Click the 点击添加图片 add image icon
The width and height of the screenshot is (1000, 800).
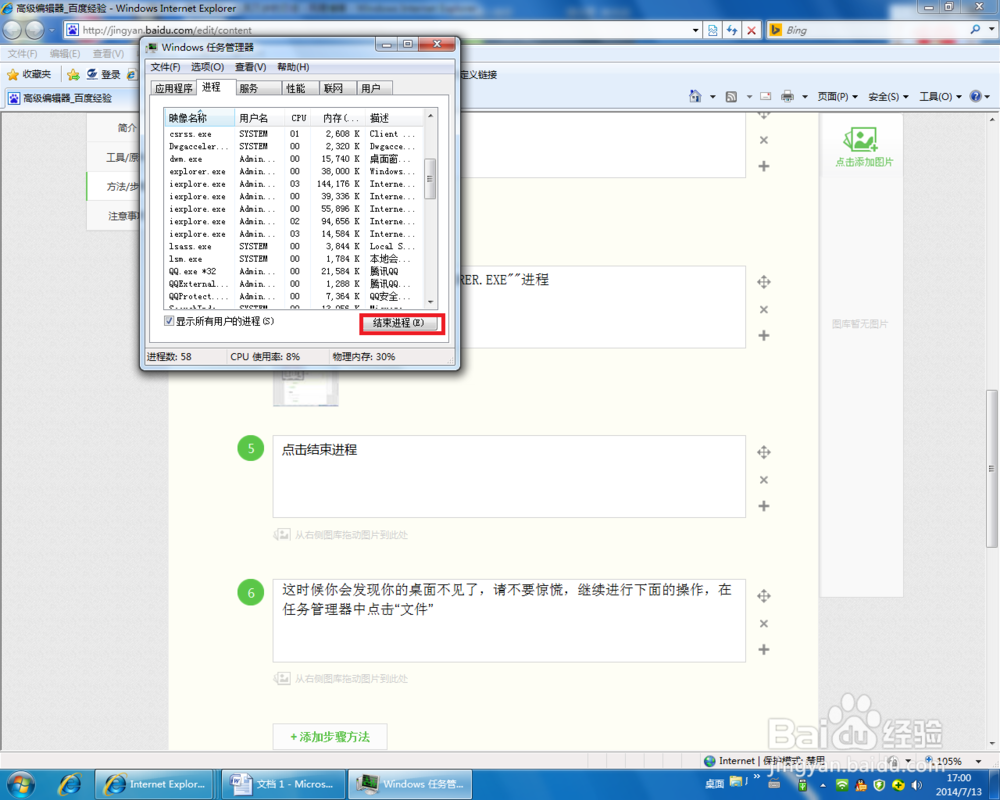coord(862,142)
